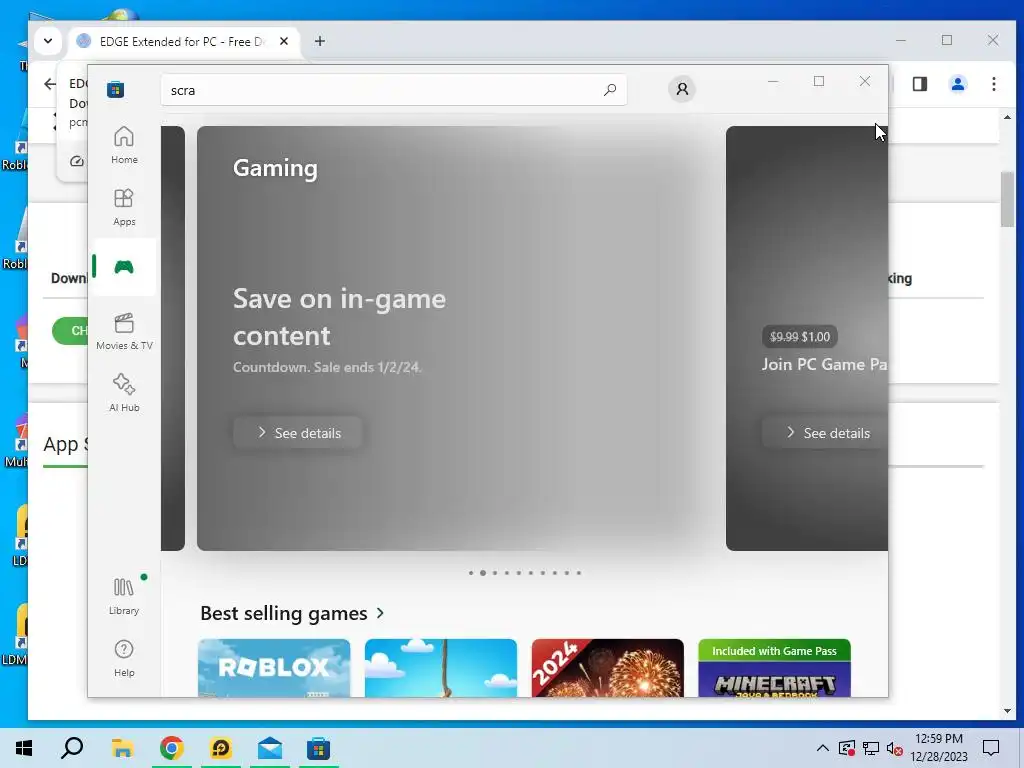
Task: Open taskbar Search
Action: 72,748
